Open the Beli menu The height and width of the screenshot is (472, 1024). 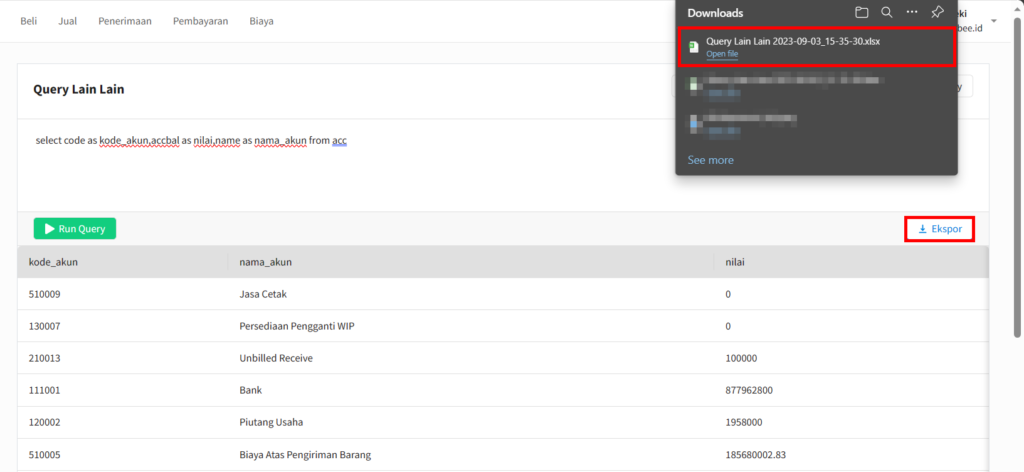pos(29,21)
